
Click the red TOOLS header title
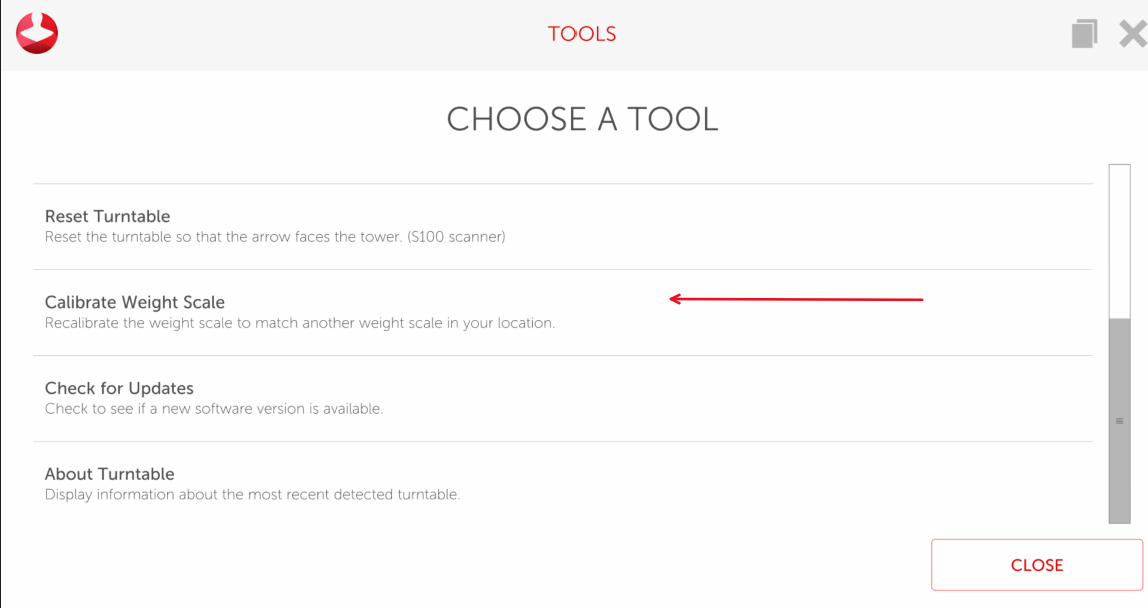[582, 34]
